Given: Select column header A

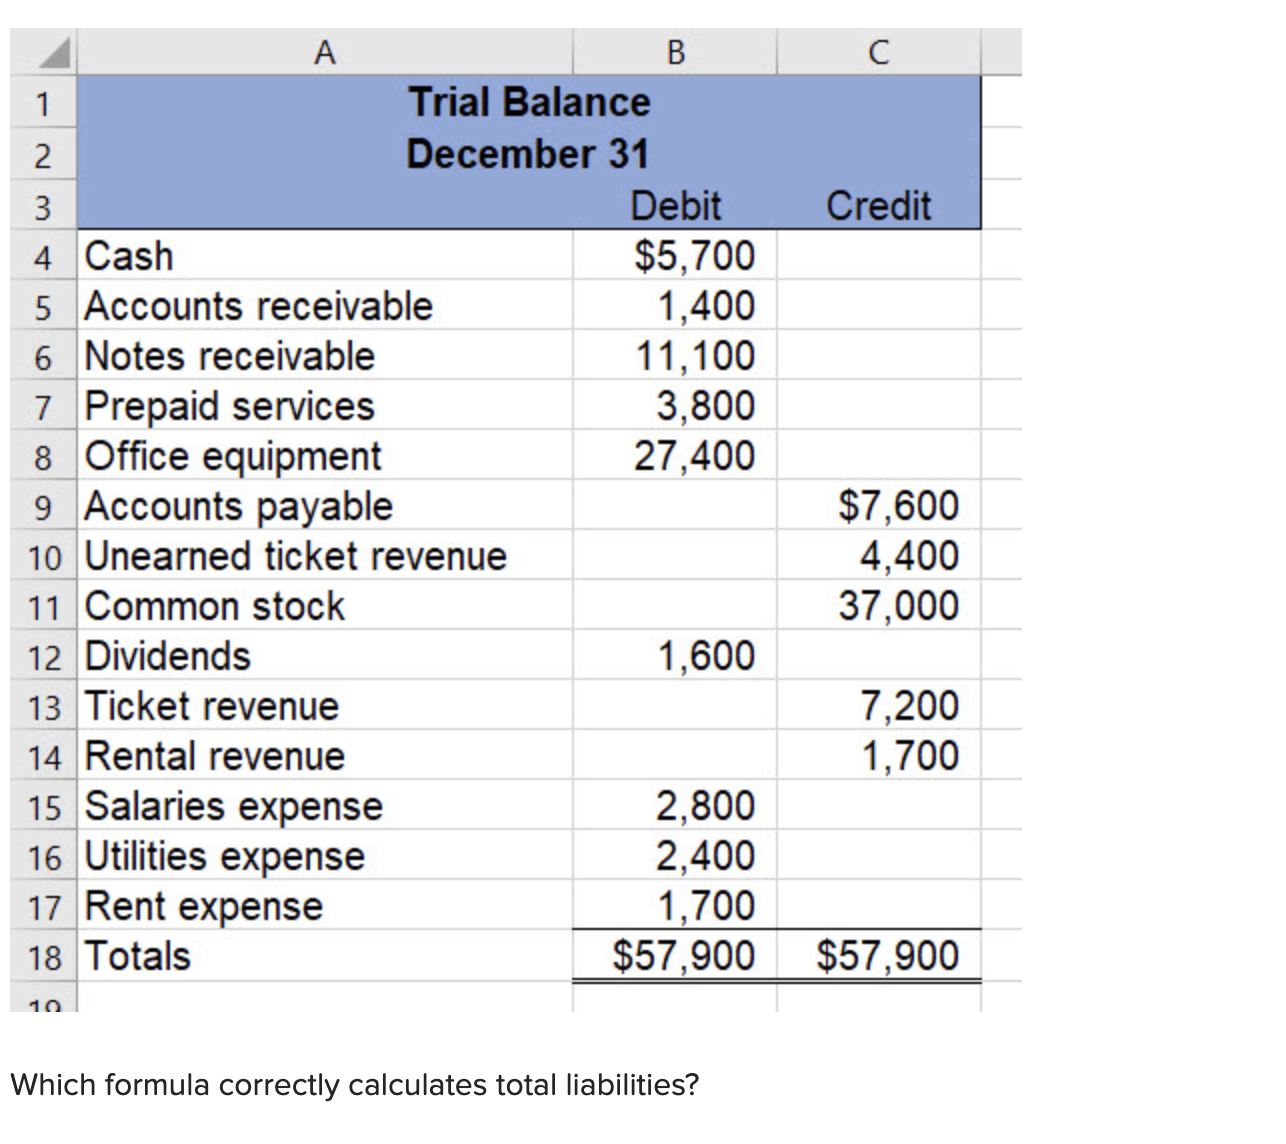Looking at the screenshot, I should [x=325, y=52].
